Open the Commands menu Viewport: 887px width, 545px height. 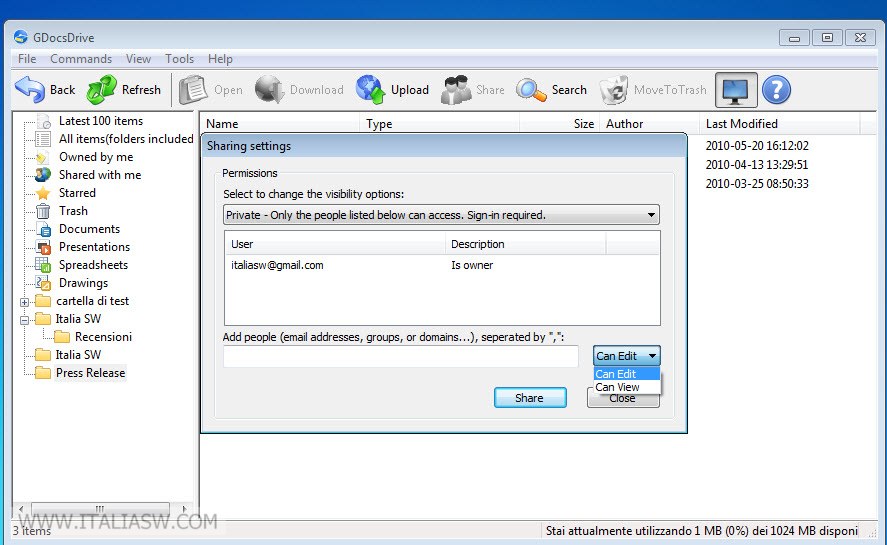(x=81, y=59)
